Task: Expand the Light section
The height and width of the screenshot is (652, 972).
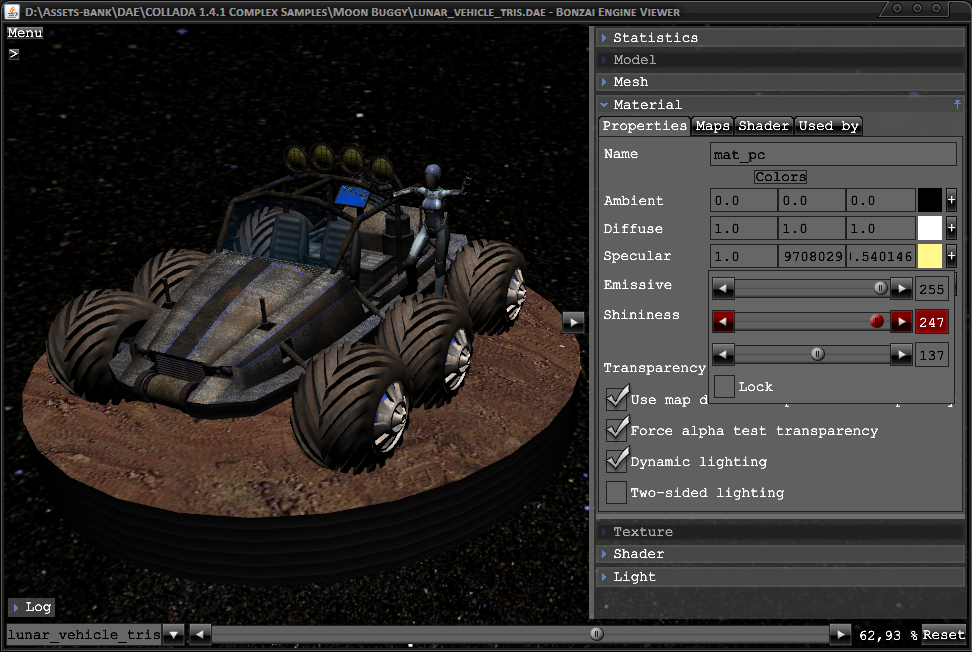Action: coord(634,576)
